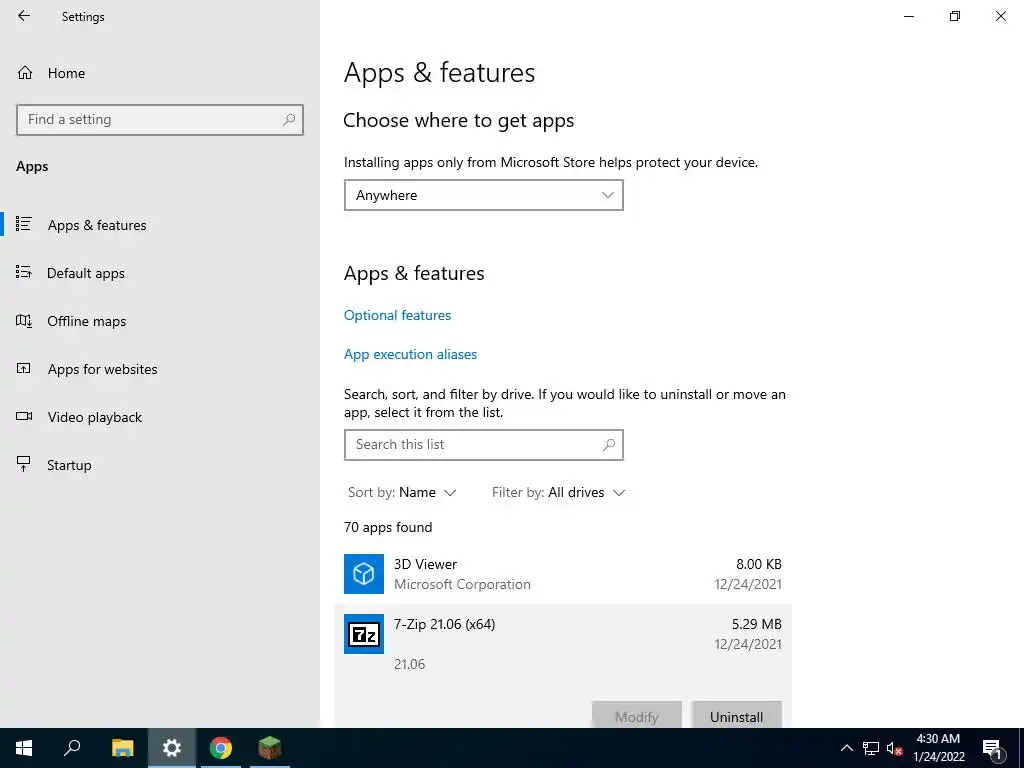Open Apps for websites settings
Image resolution: width=1024 pixels, height=768 pixels.
pyautogui.click(x=160, y=369)
